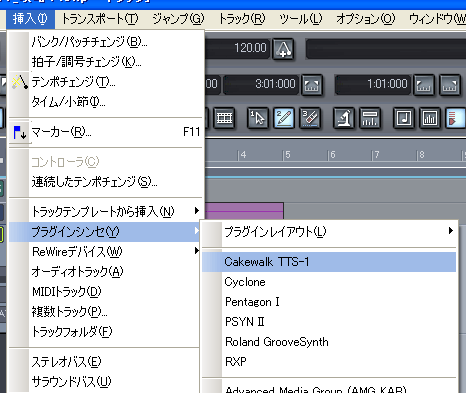Viewport: 466px width, 393px height.
Task: Click the bar graph meter icon
Action: tap(430, 118)
